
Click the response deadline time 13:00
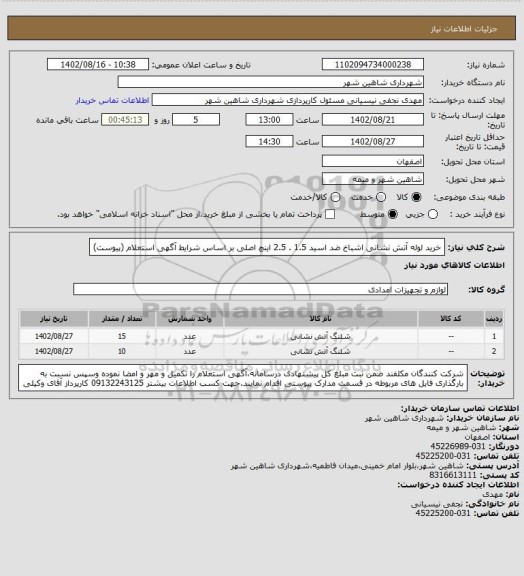269,120
